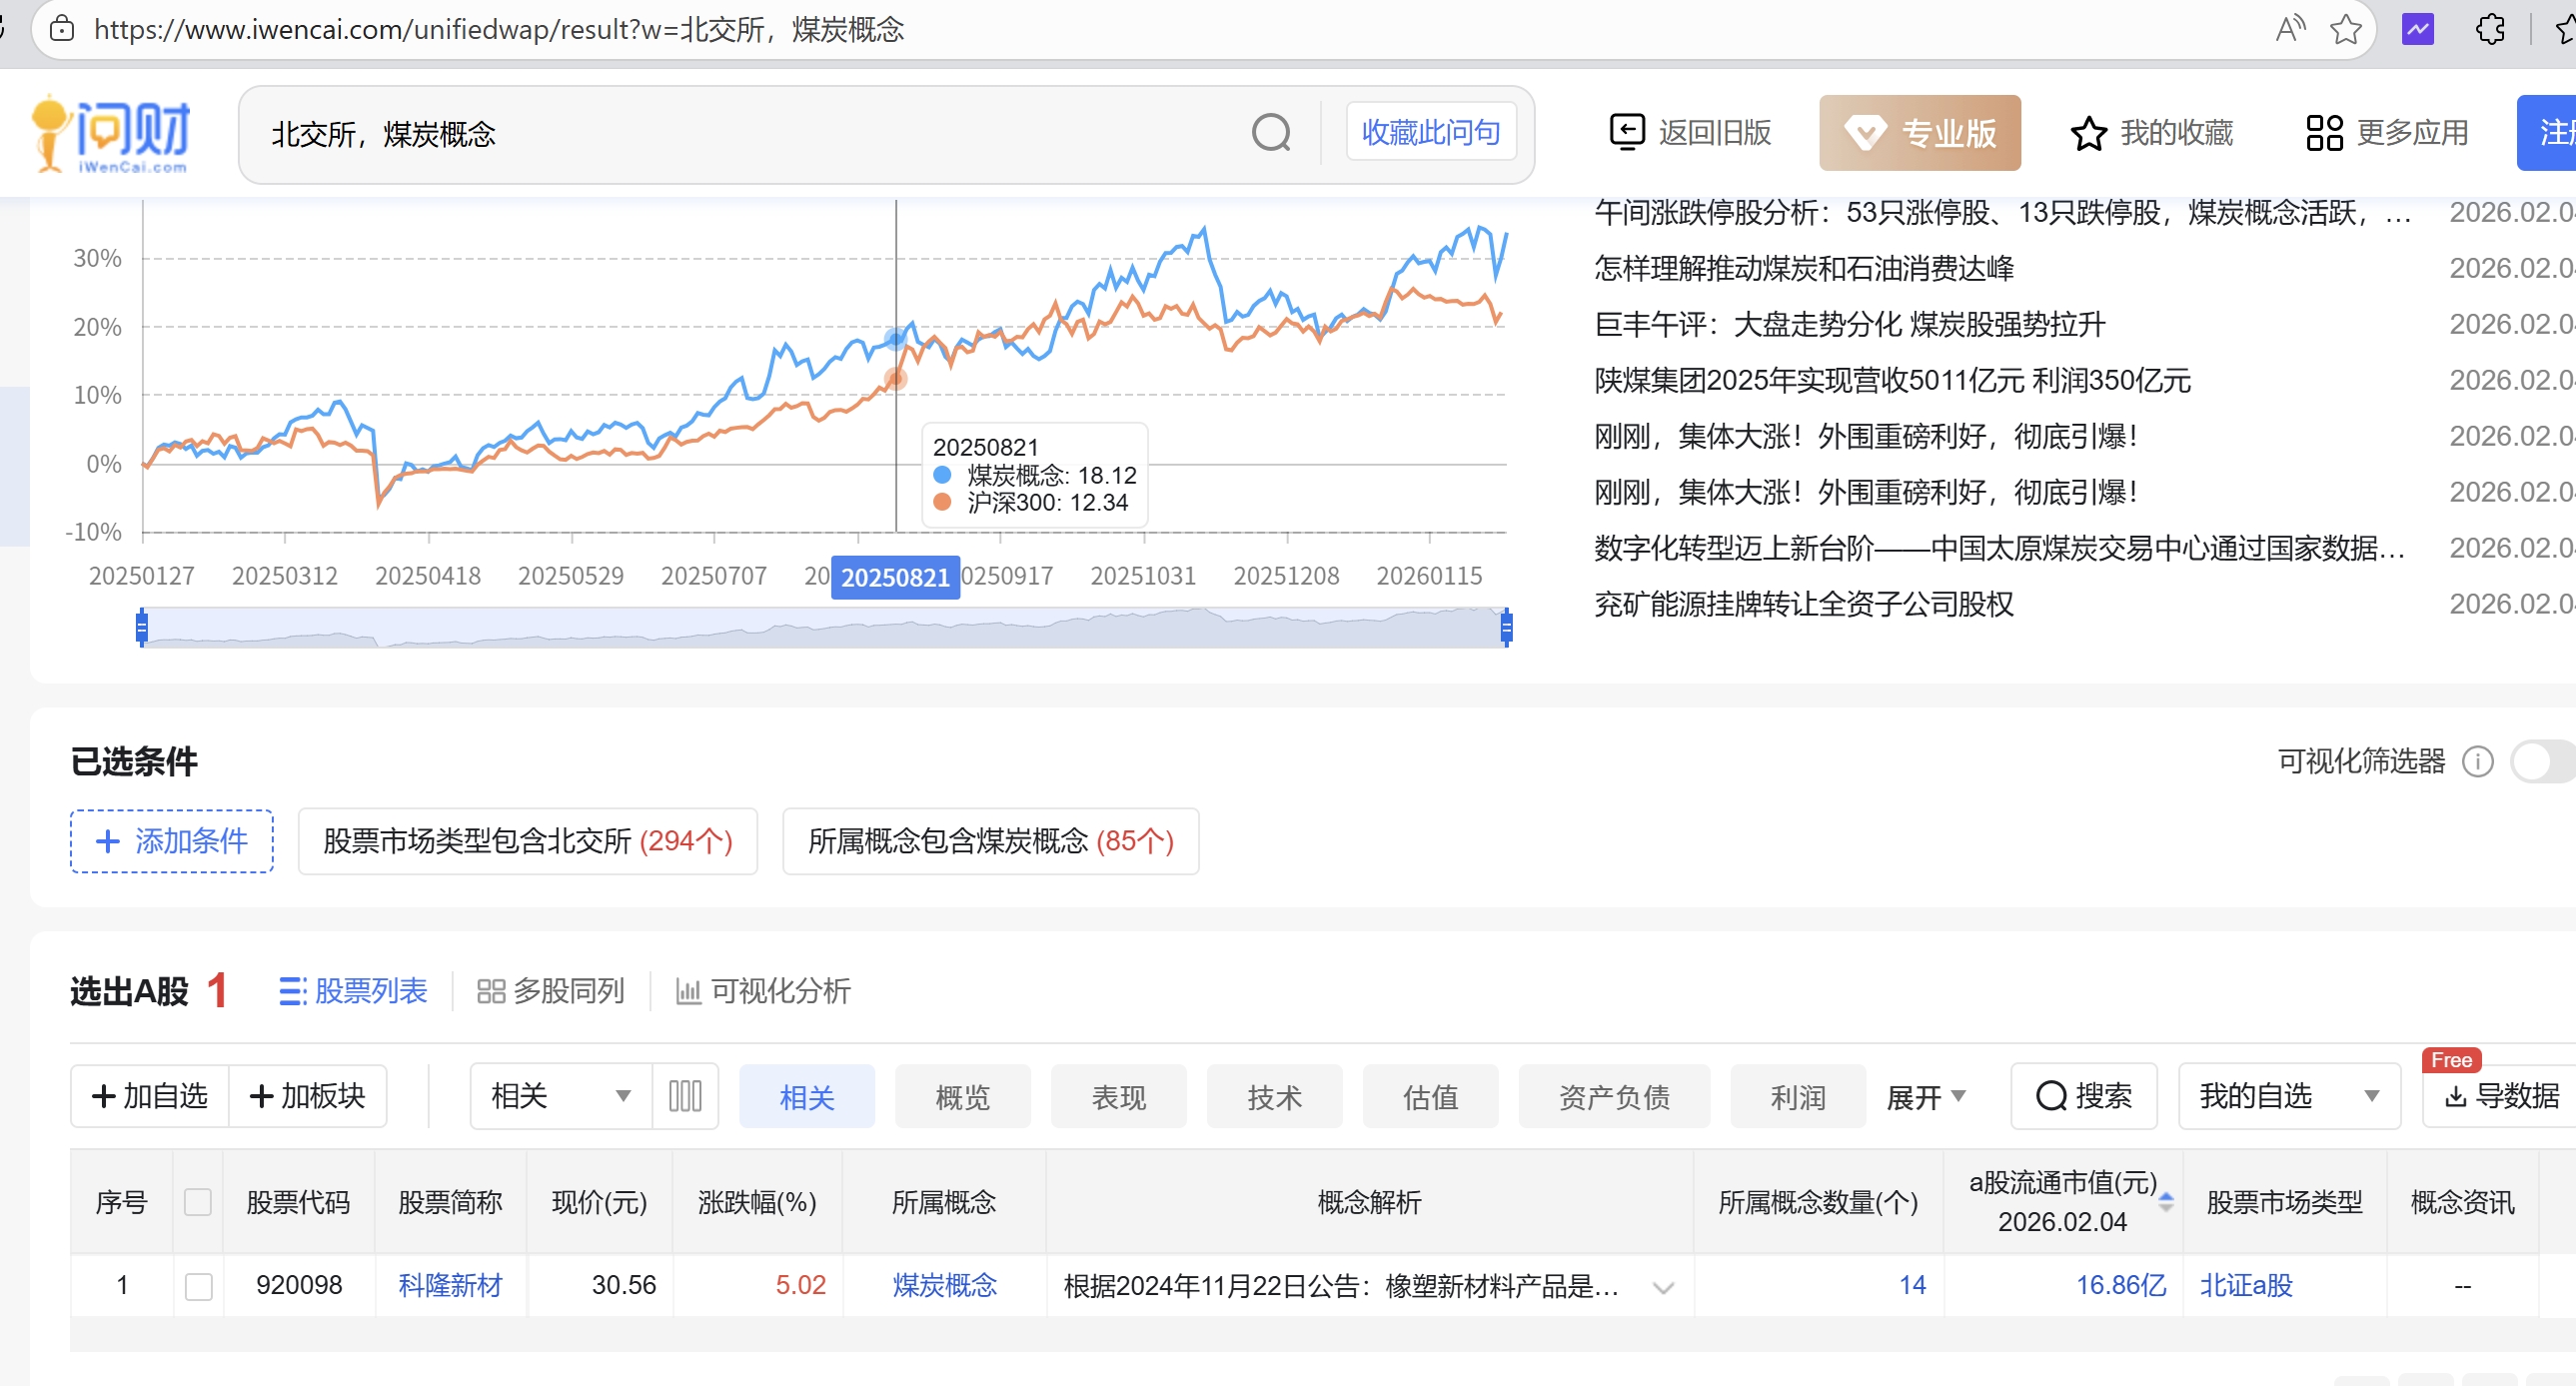
Task: Click the left handle of chart range slider
Action: point(142,627)
